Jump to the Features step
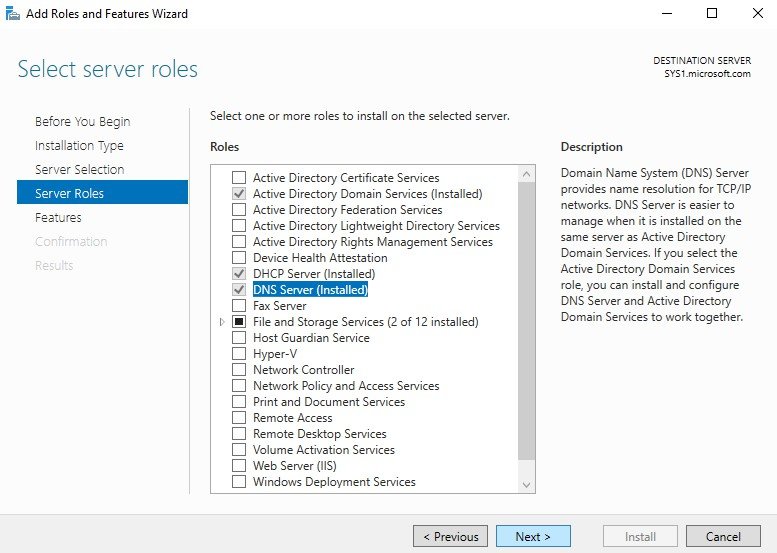Screen dimensions: 777x553 coord(58,218)
